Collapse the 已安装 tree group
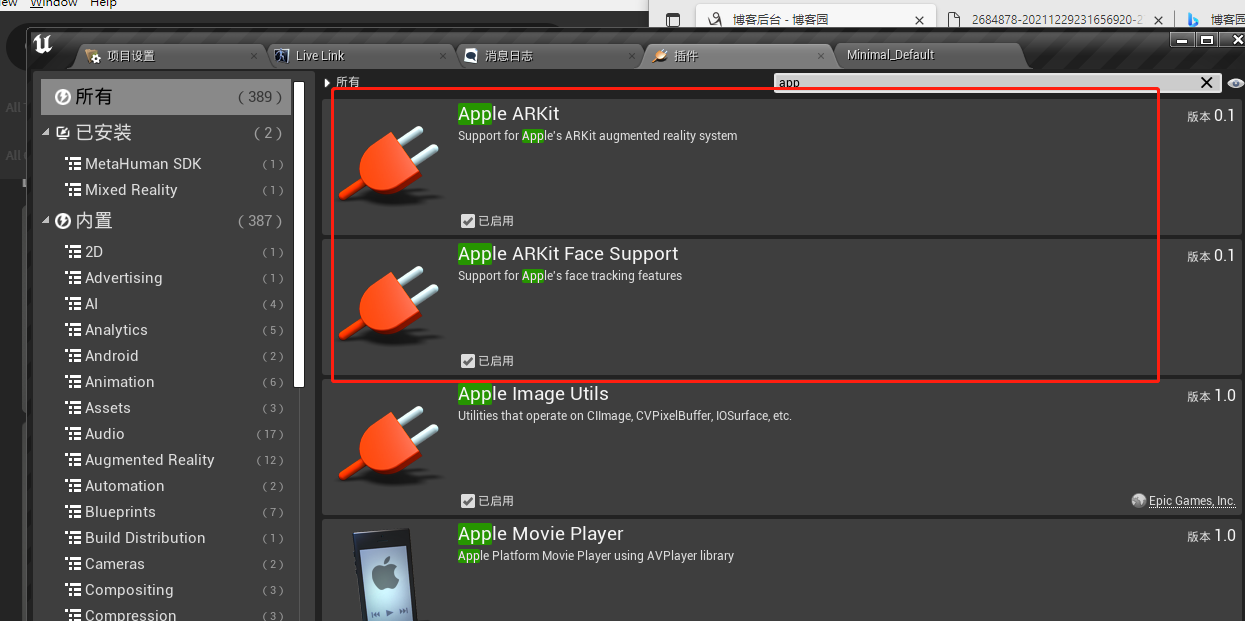Screen dimensions: 1245x621 (x=46, y=133)
